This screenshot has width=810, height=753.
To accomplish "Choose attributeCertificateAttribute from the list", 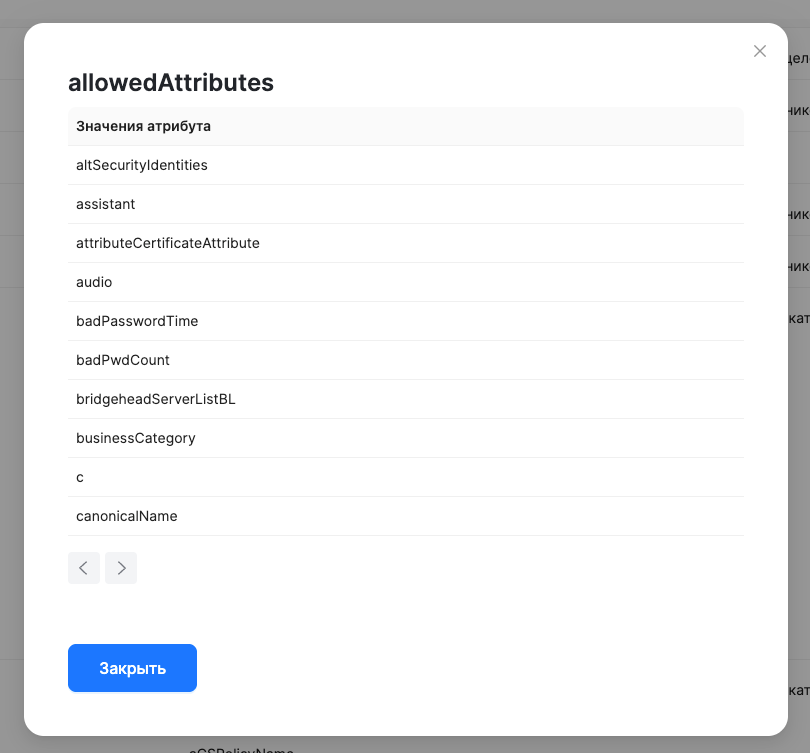I will [167, 243].
